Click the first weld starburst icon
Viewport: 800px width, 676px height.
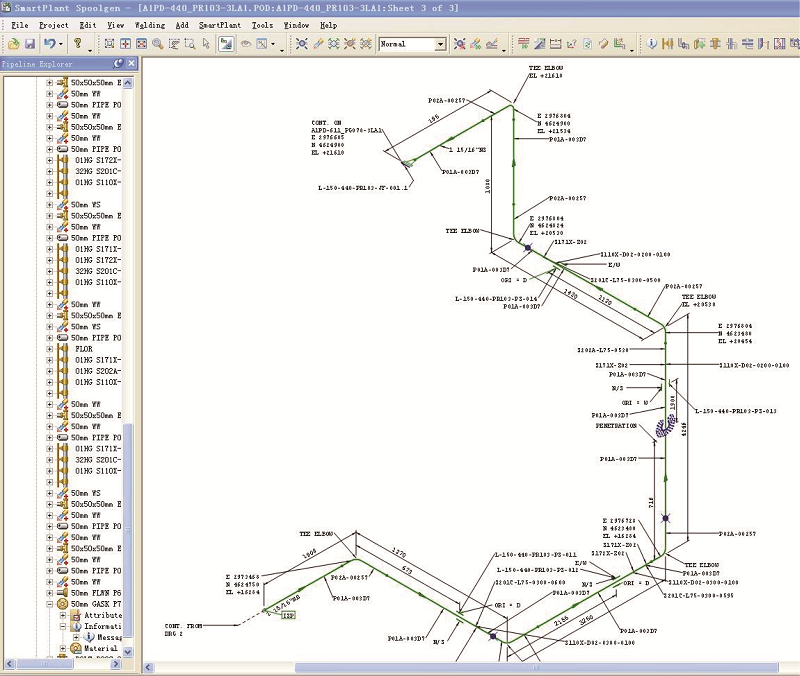click(x=302, y=44)
